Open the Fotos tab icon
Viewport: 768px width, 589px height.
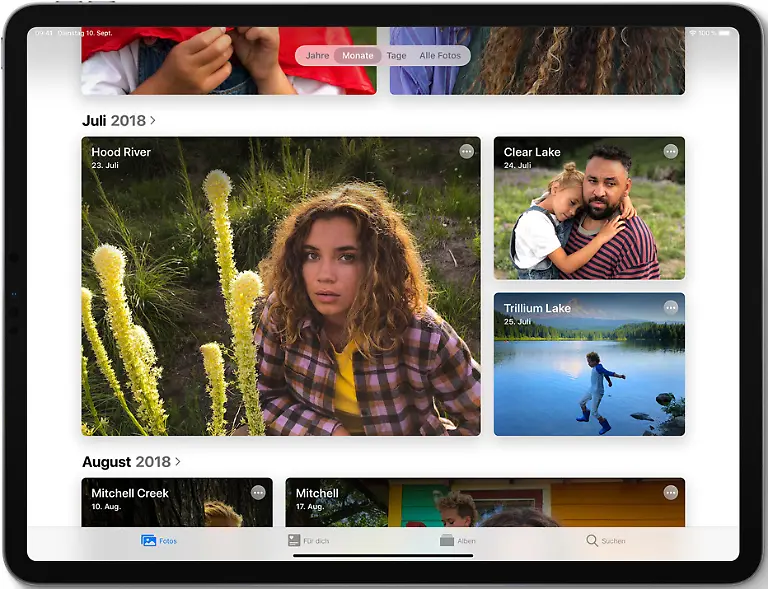(149, 541)
